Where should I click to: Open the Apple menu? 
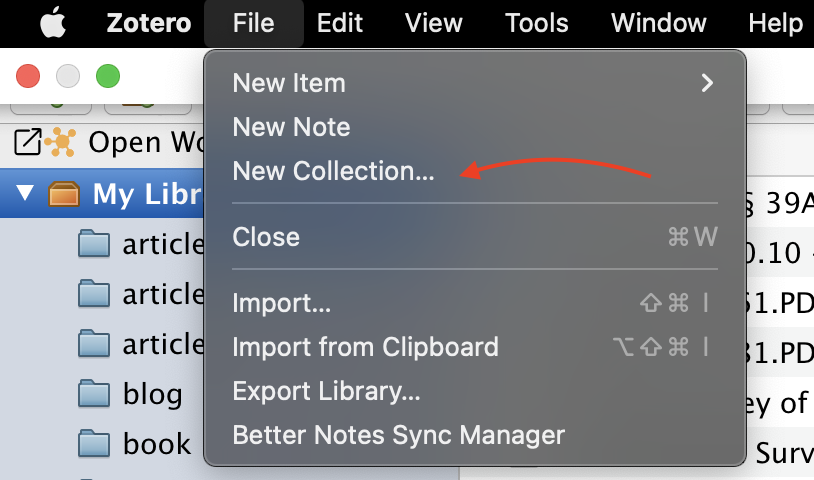53,23
